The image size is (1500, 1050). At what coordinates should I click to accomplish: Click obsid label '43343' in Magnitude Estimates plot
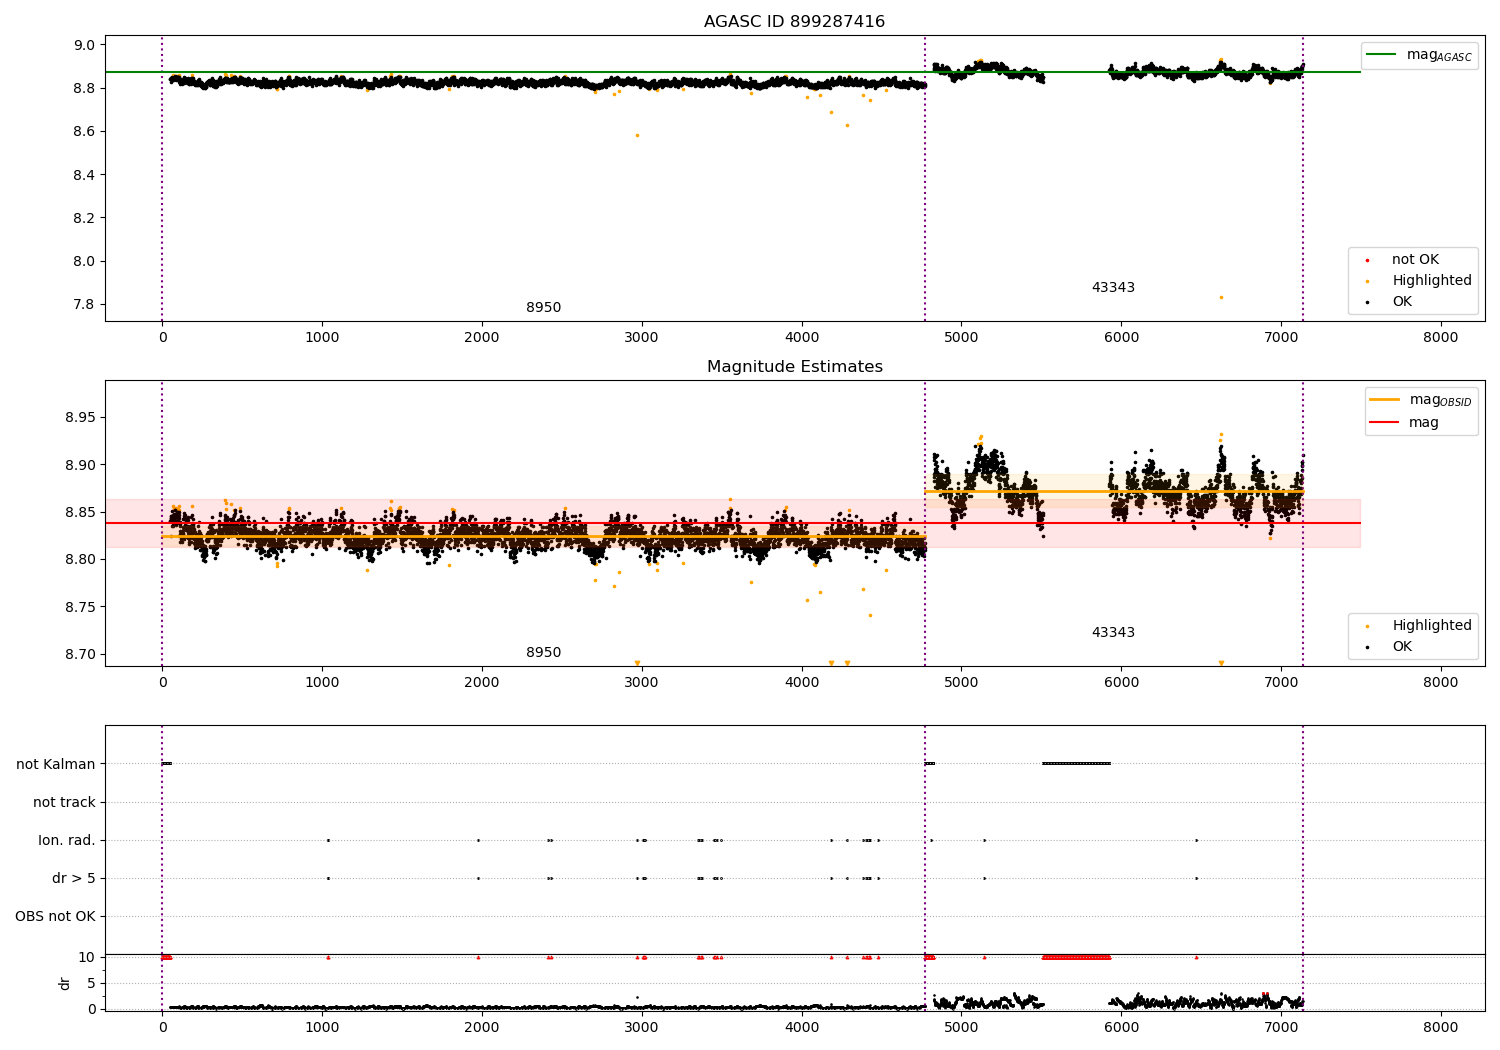coord(1113,633)
